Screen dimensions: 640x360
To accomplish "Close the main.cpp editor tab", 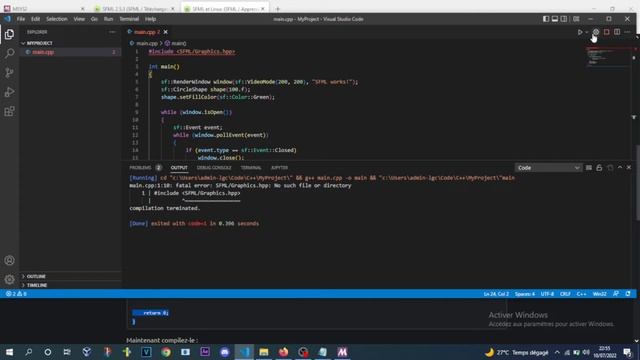I will pos(165,32).
